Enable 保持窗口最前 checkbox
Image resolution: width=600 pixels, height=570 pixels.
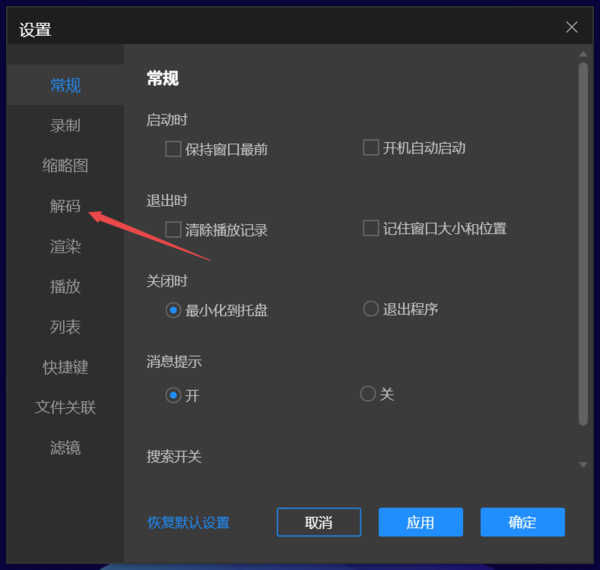[x=173, y=149]
